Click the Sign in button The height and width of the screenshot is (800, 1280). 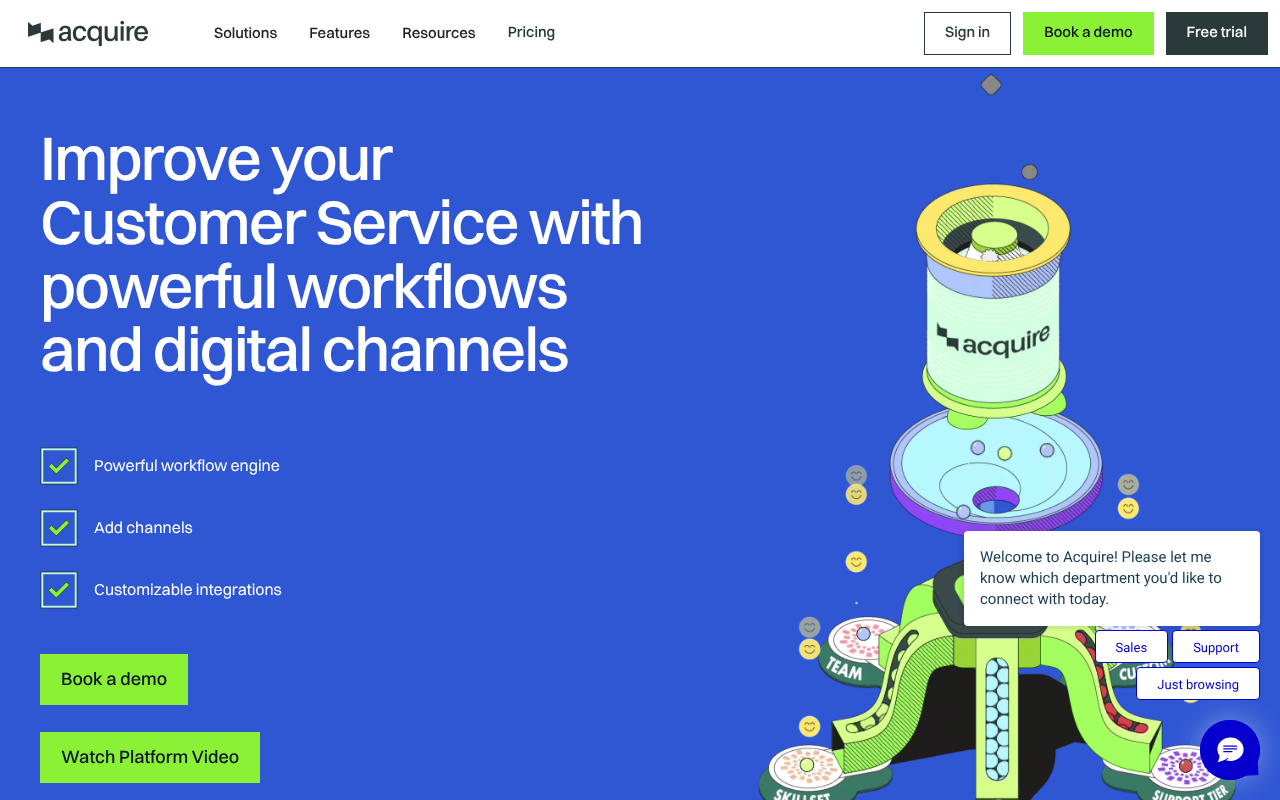(967, 33)
